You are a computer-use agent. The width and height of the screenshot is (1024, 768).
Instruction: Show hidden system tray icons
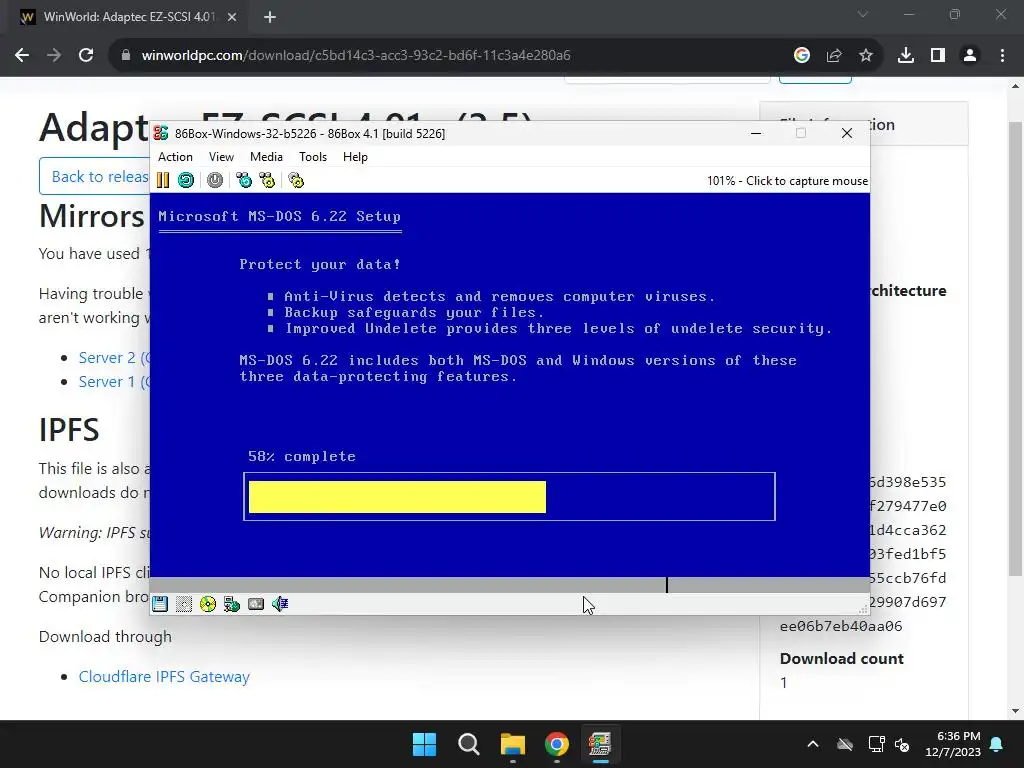point(813,744)
